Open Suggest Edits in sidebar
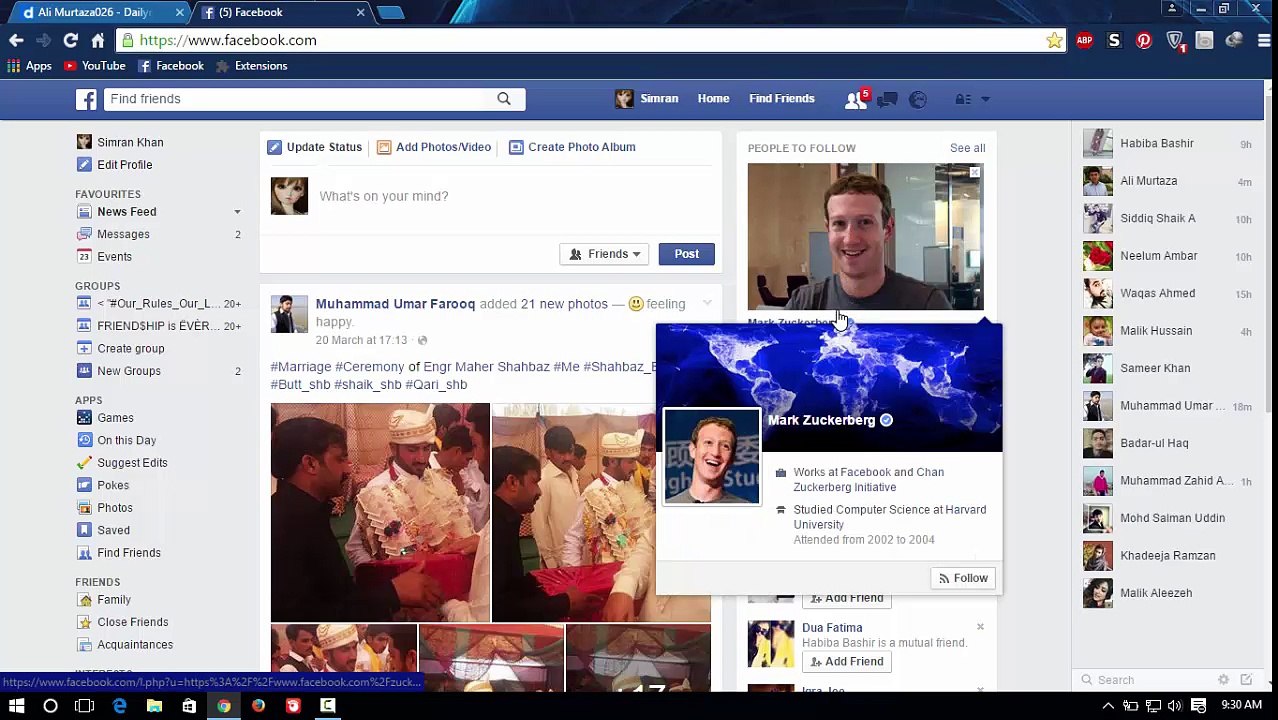This screenshot has width=1278, height=720. click(132, 463)
